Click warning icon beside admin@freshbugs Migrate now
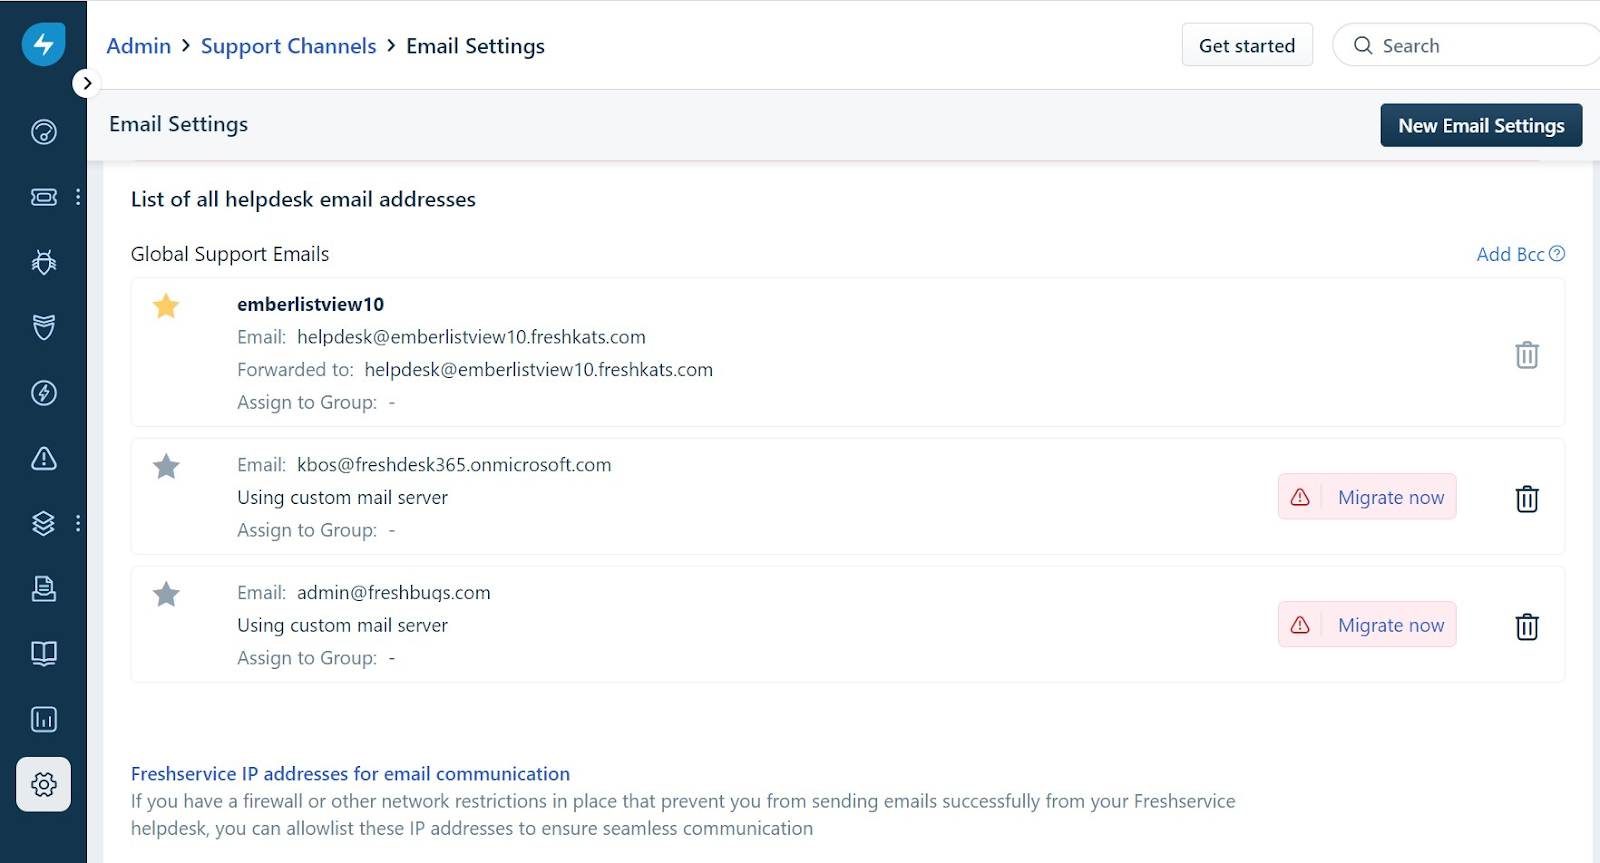The width and height of the screenshot is (1600, 863). (1300, 625)
